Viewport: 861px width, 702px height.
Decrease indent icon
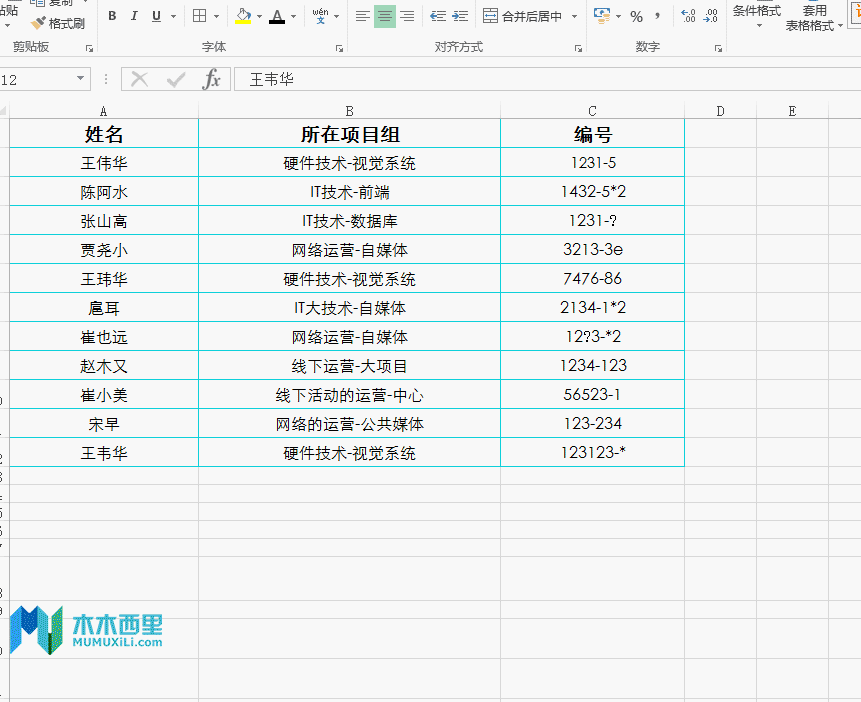[x=438, y=16]
